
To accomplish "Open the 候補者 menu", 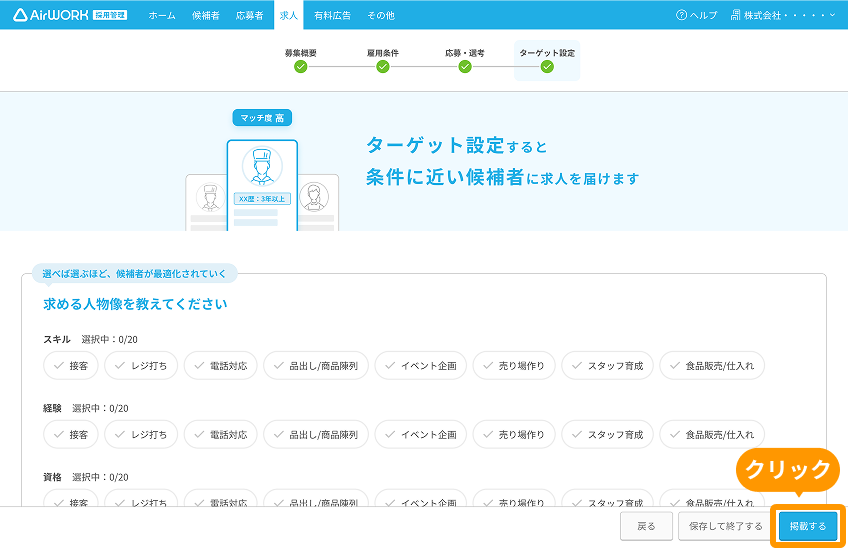I will click(x=206, y=16).
